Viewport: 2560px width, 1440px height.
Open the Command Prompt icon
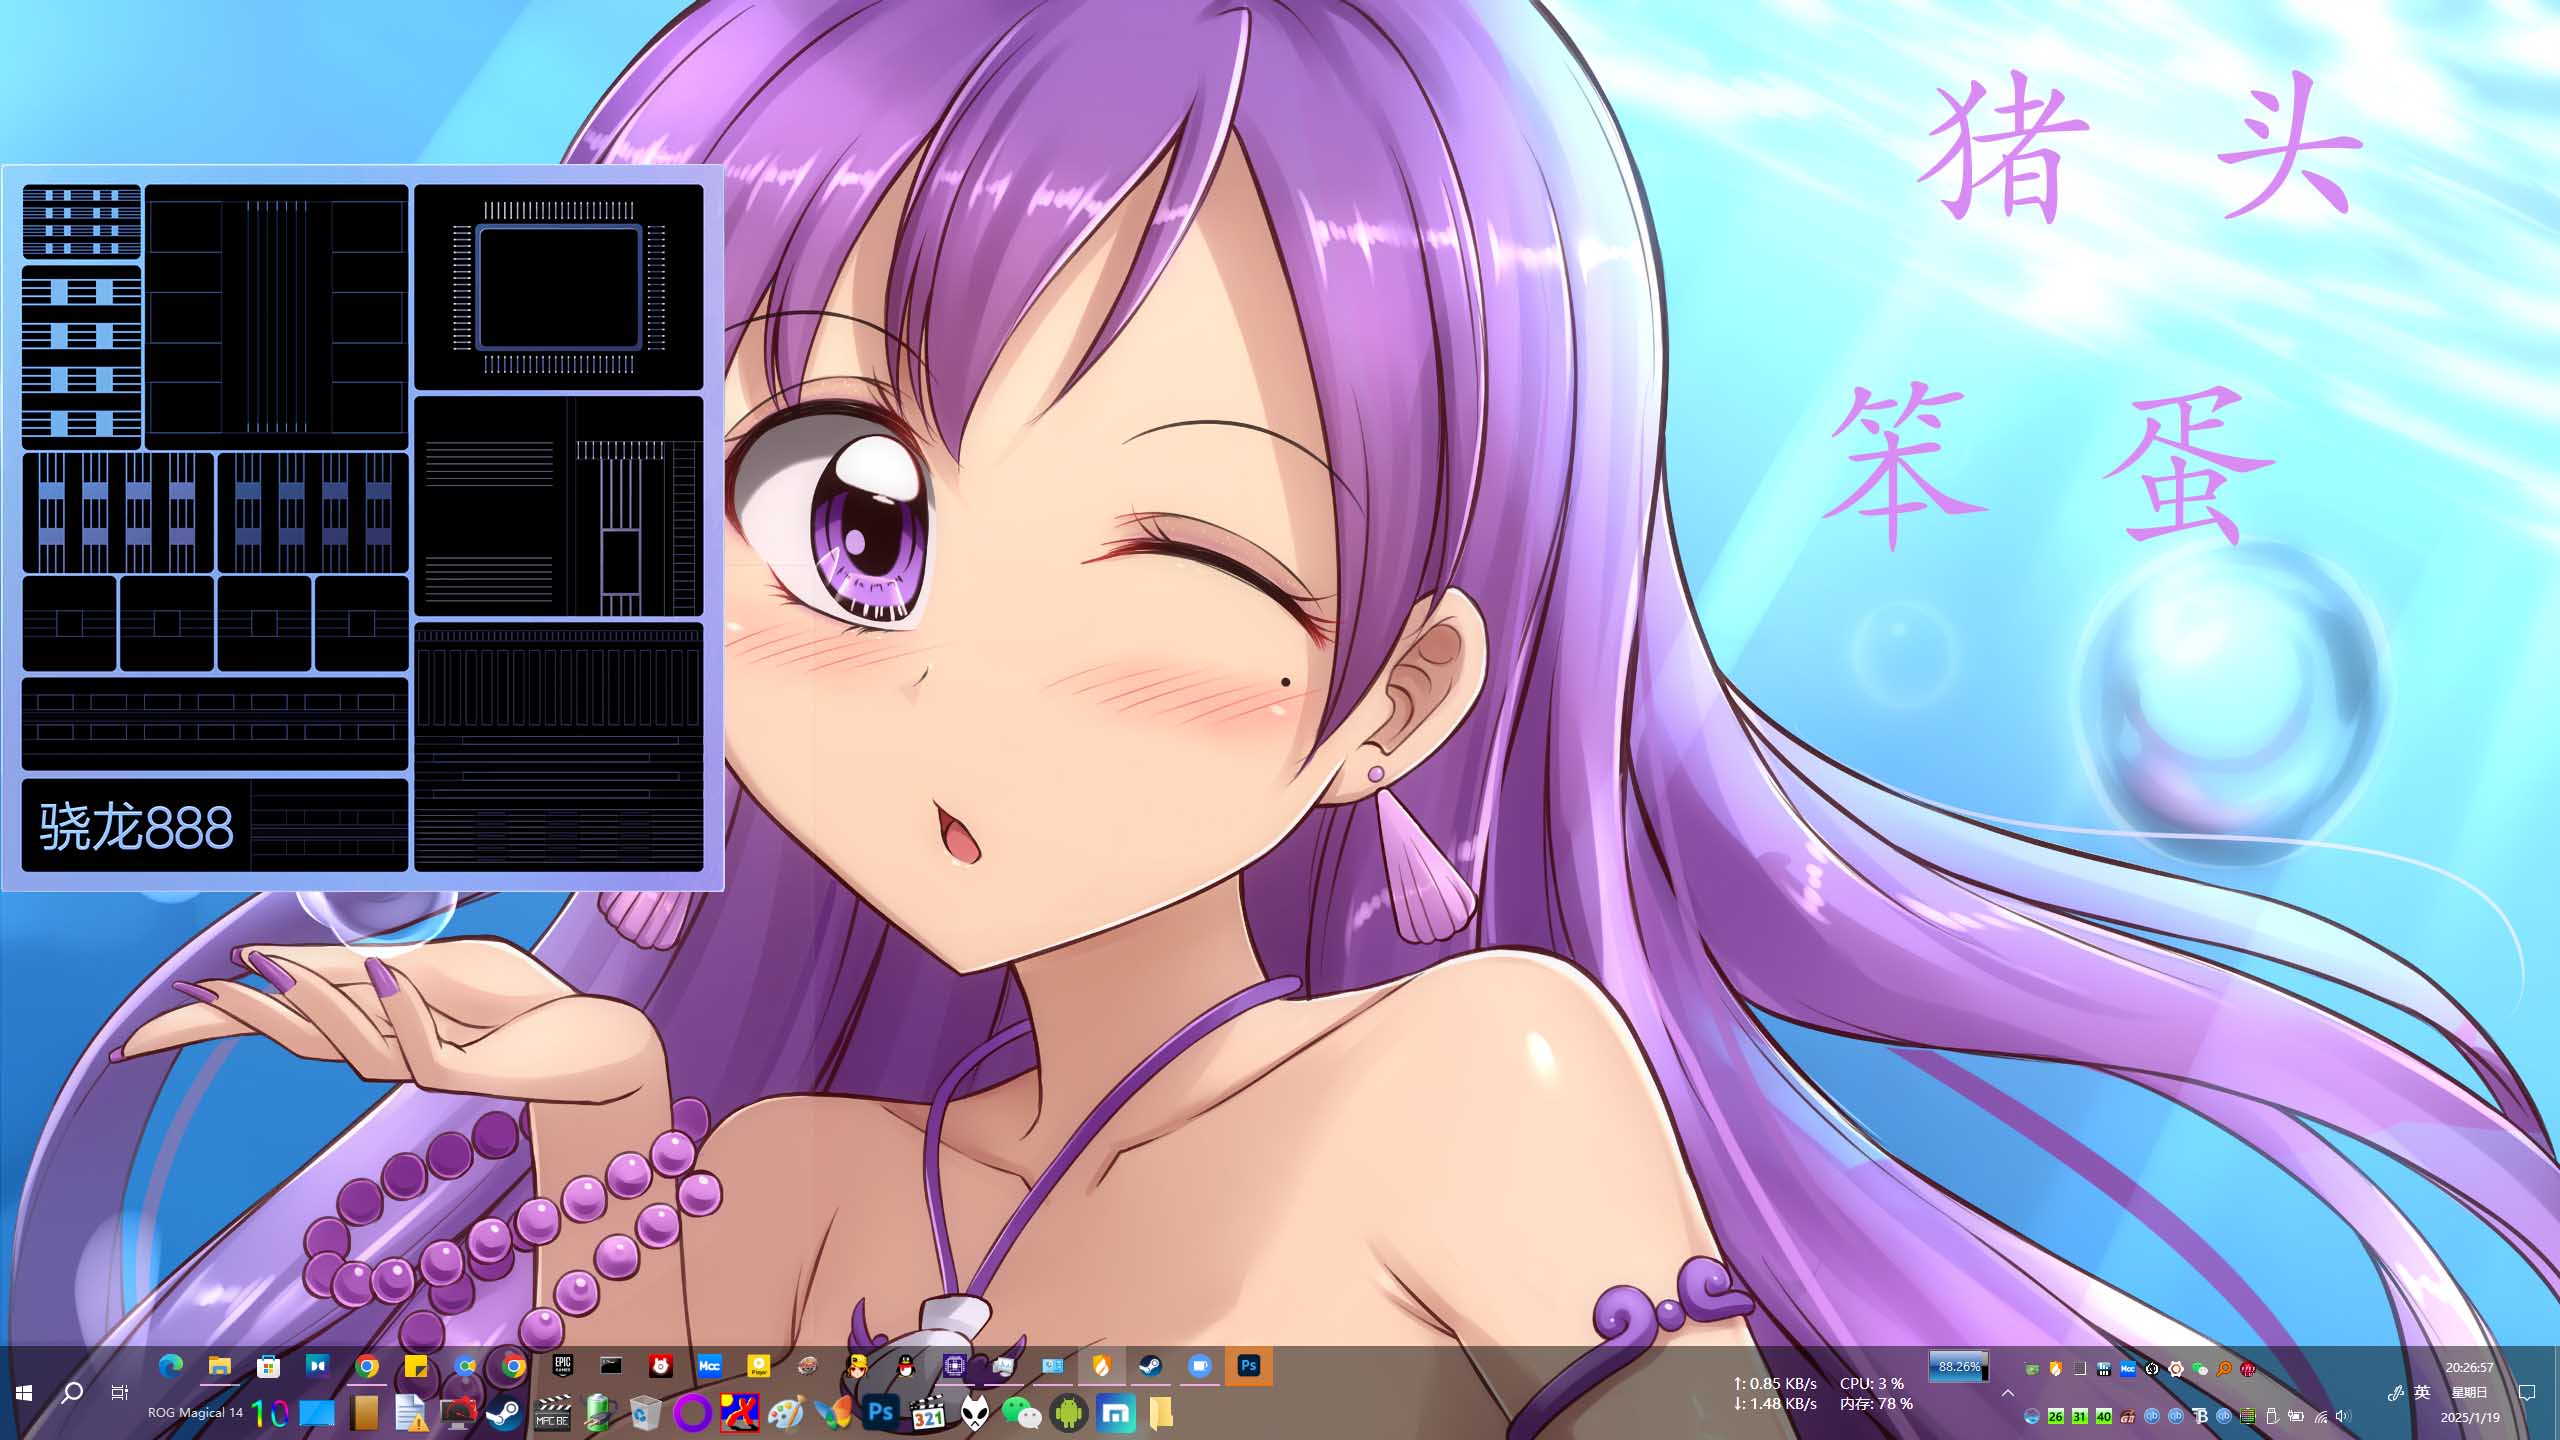click(x=611, y=1366)
